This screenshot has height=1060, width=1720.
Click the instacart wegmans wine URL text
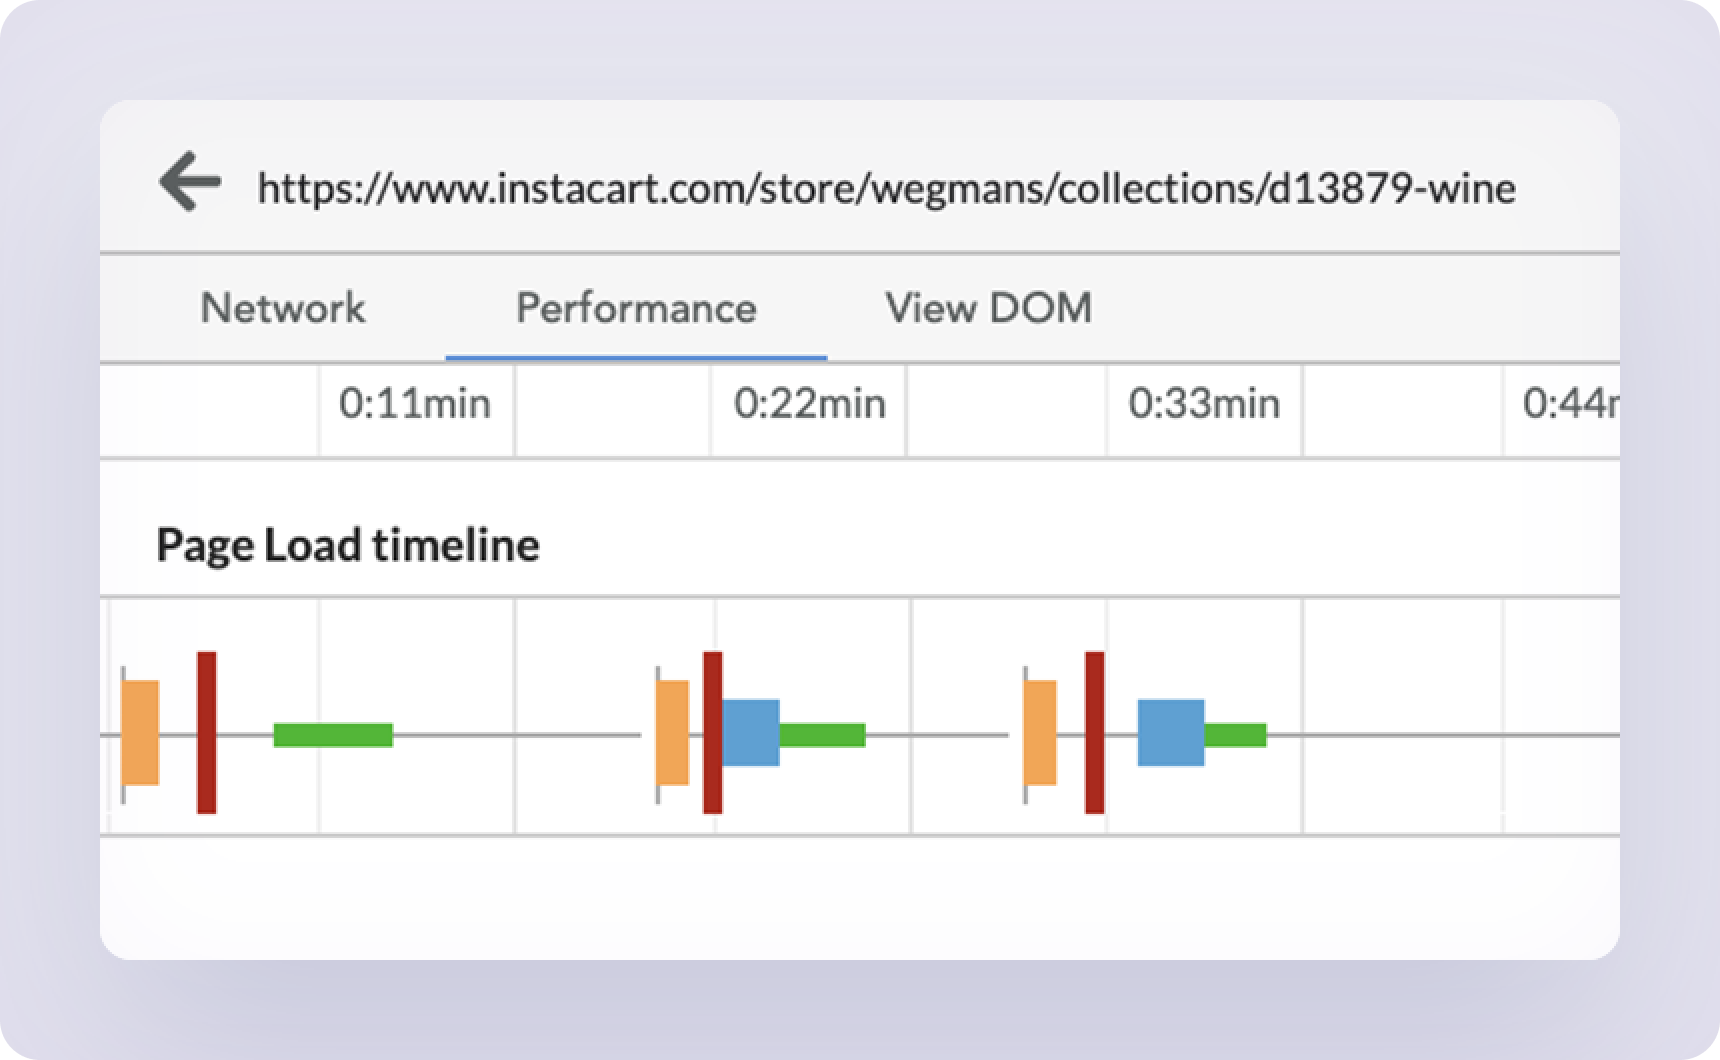point(886,188)
